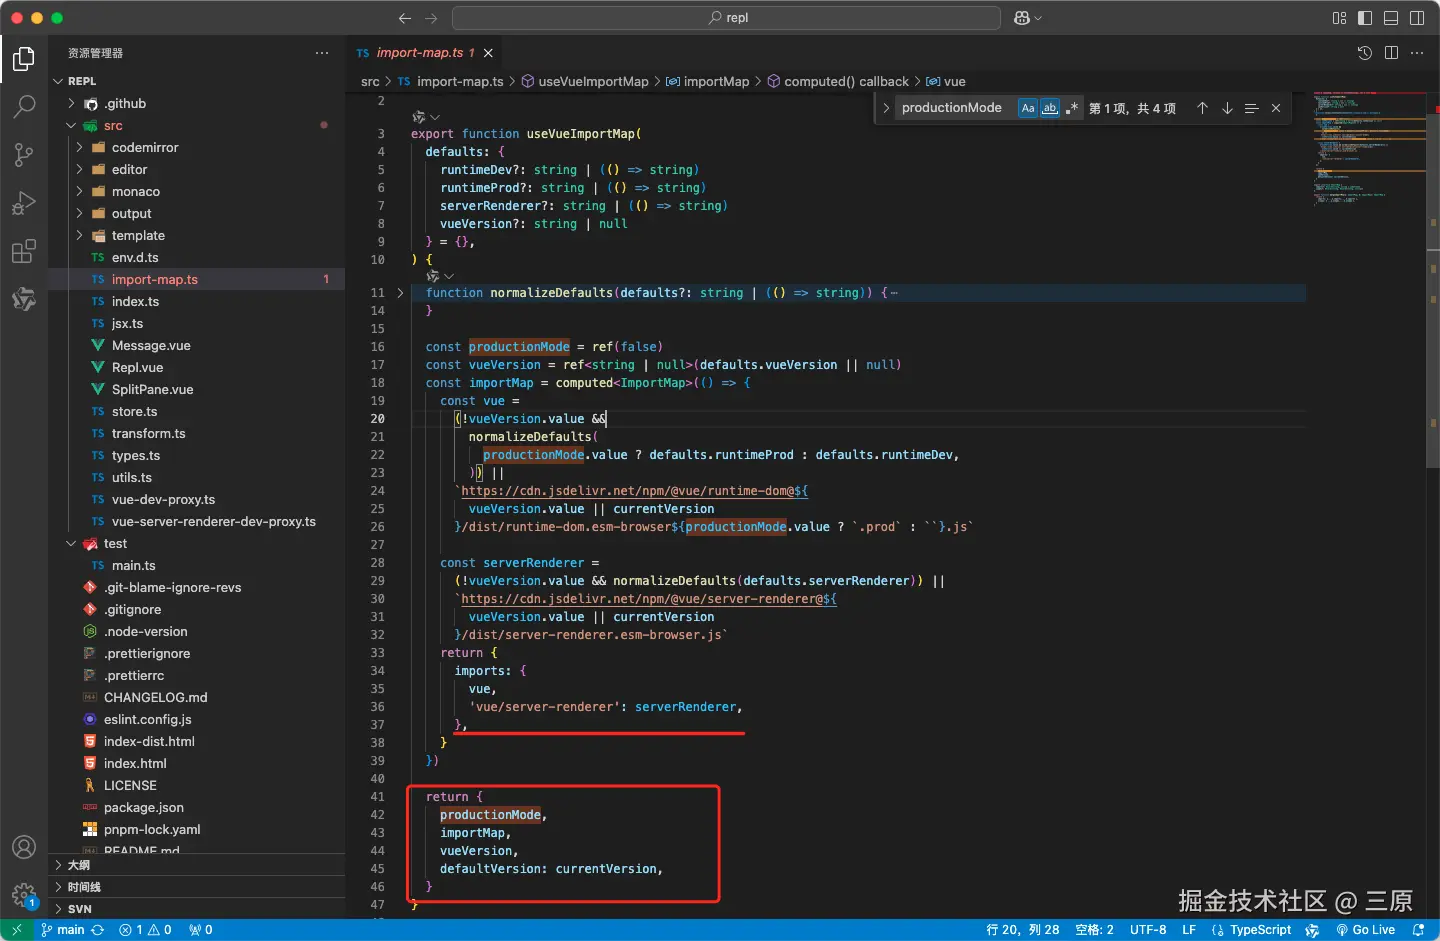Image resolution: width=1440 pixels, height=941 pixels.
Task: Open the Search view in activity bar
Action: click(24, 106)
